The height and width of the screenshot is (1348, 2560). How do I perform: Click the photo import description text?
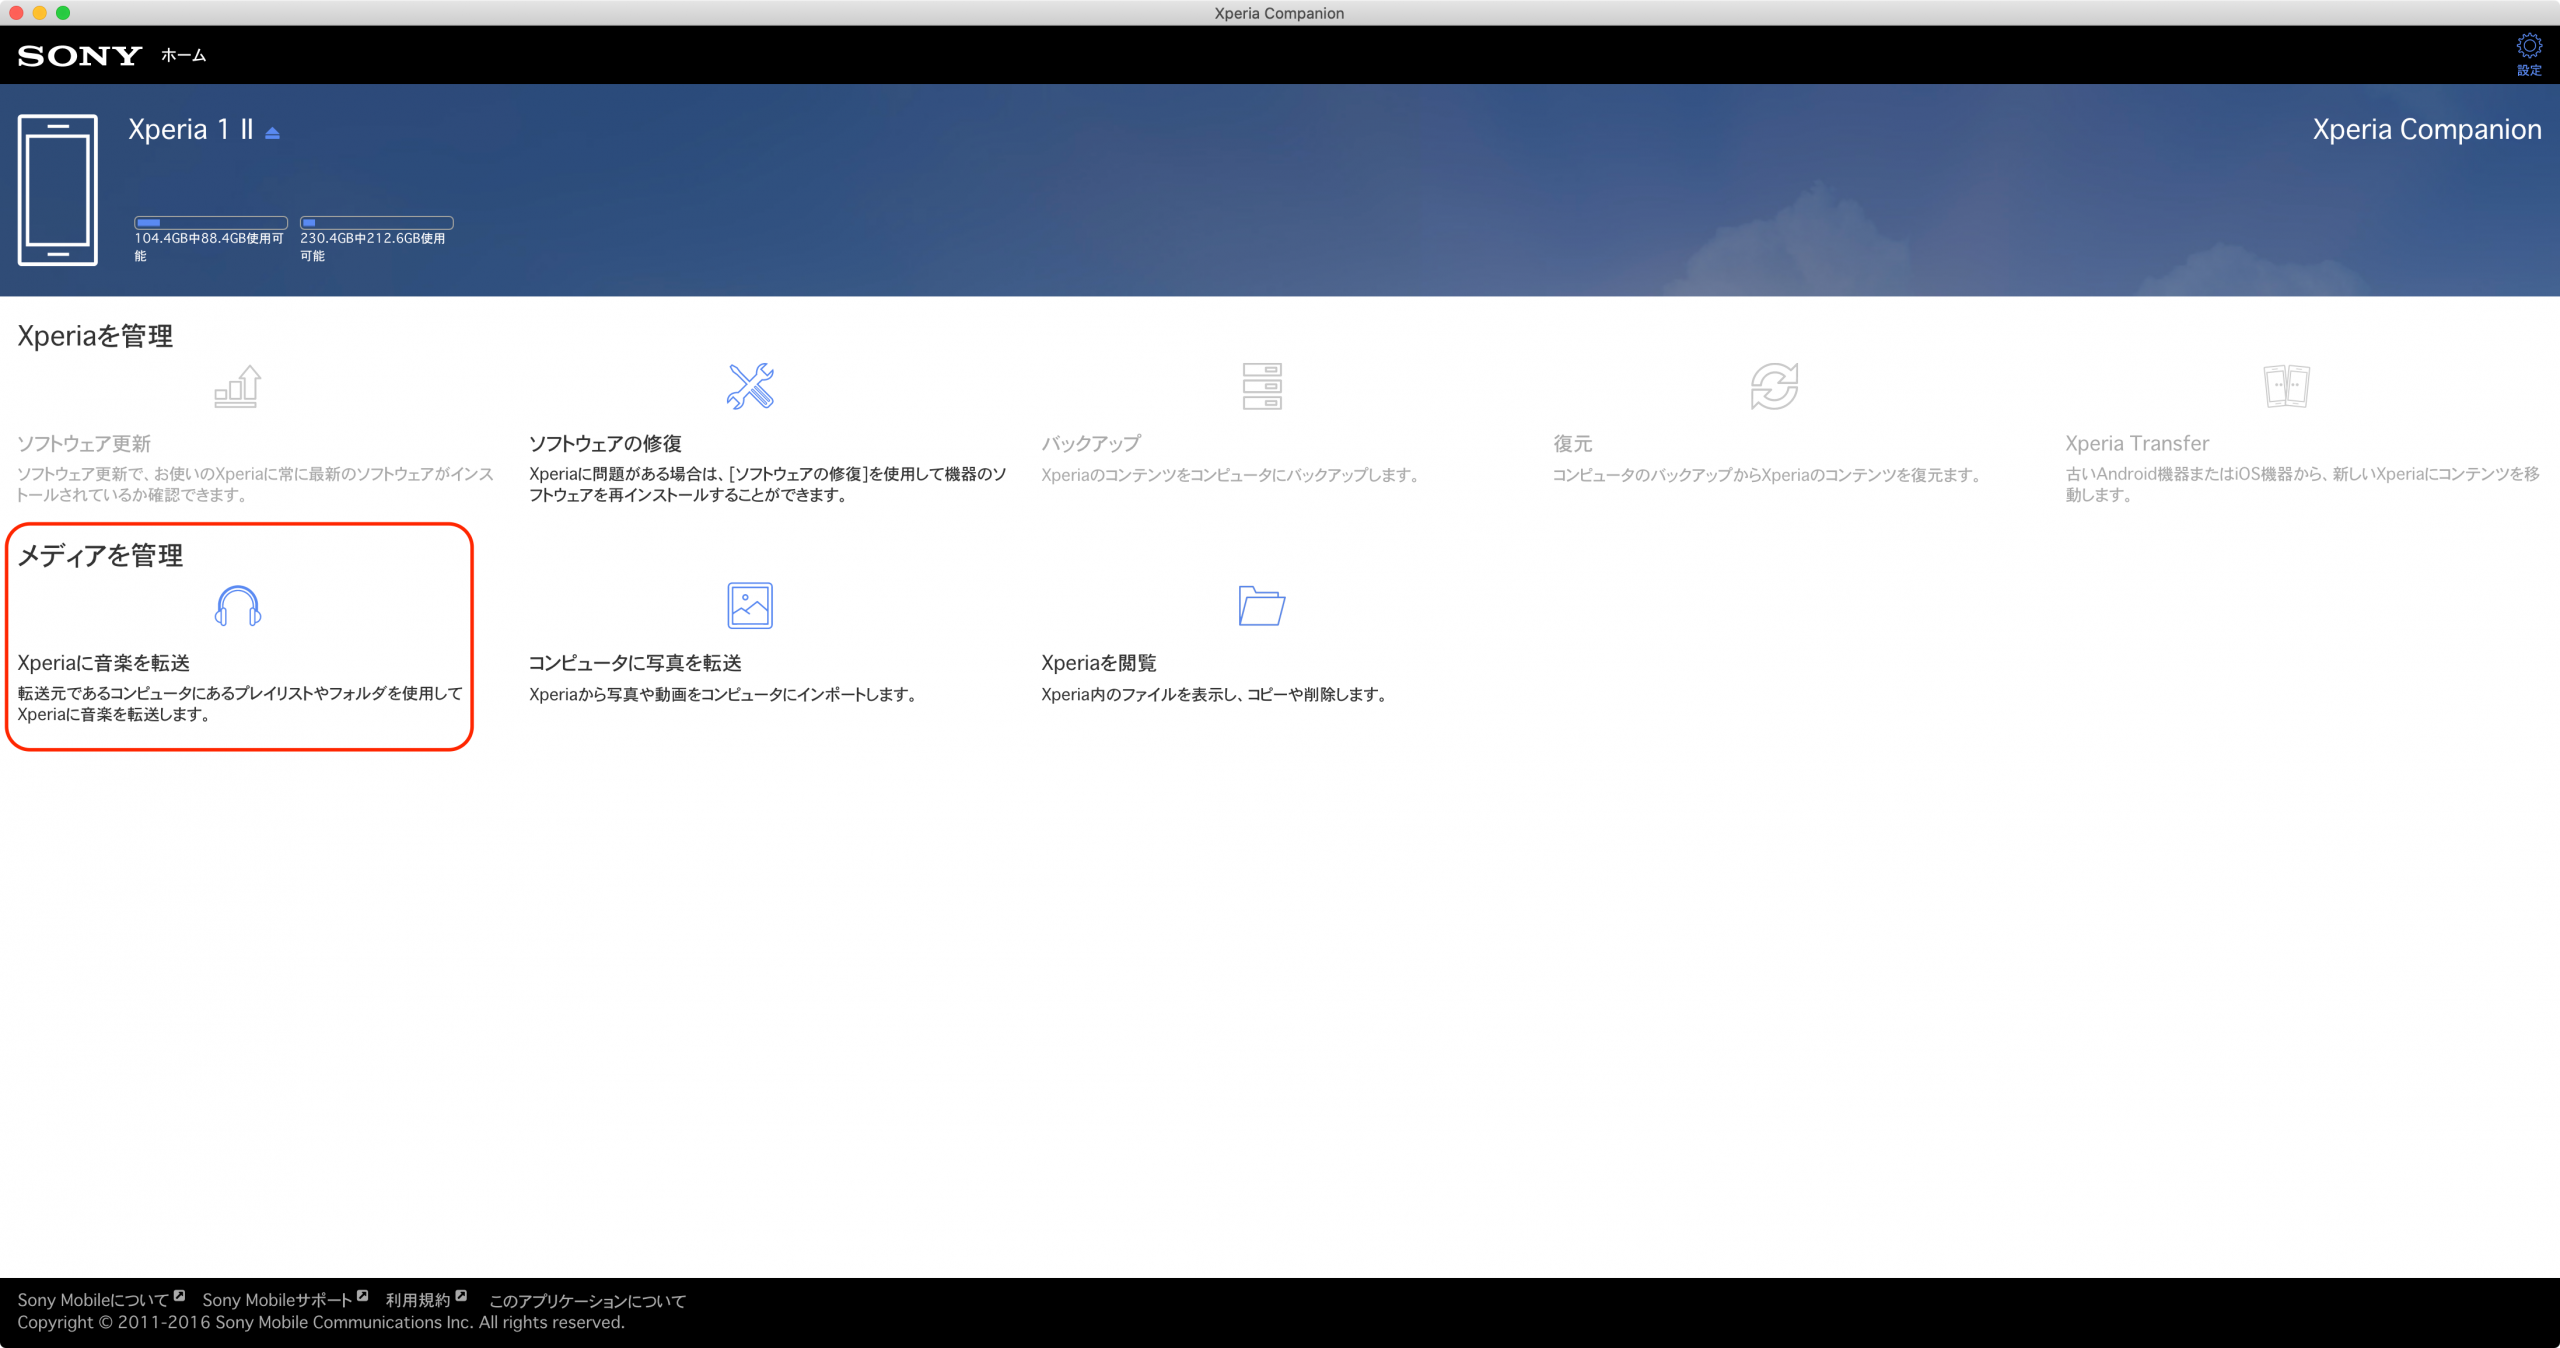pos(723,694)
